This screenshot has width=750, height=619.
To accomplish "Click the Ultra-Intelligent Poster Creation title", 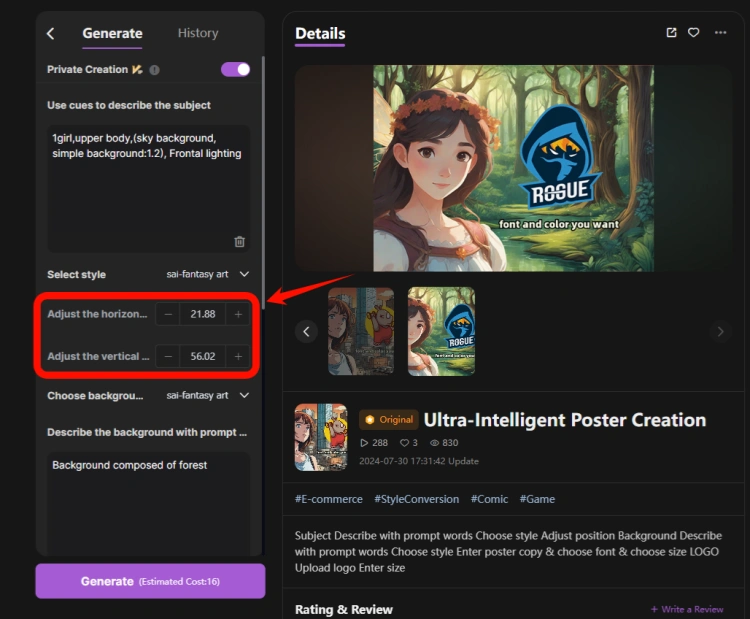I will pyautogui.click(x=565, y=420).
